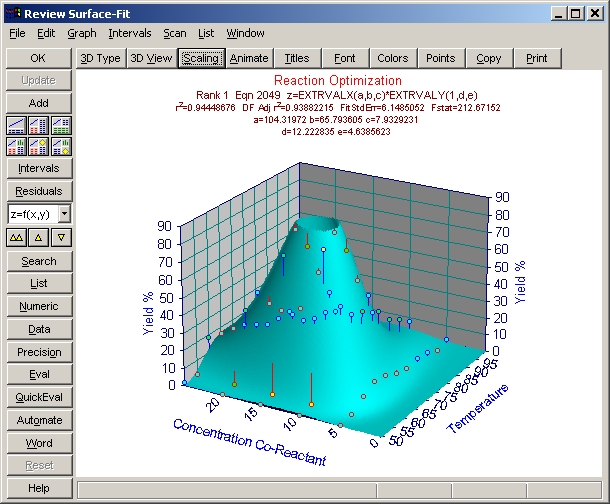Click the 3D View toolbar button

coord(152,58)
